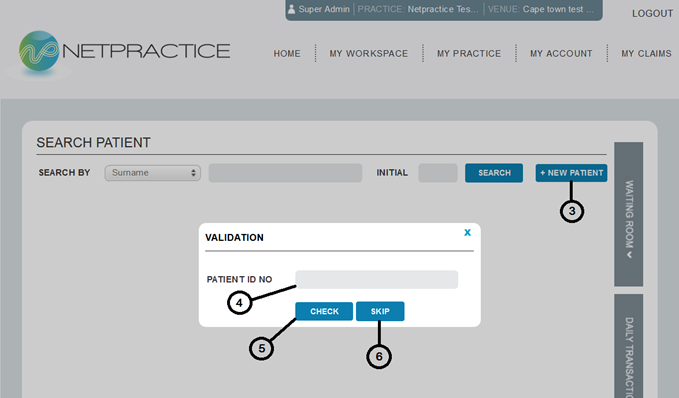Focus the Patient ID No field
The height and width of the screenshot is (398, 679).
pos(376,279)
